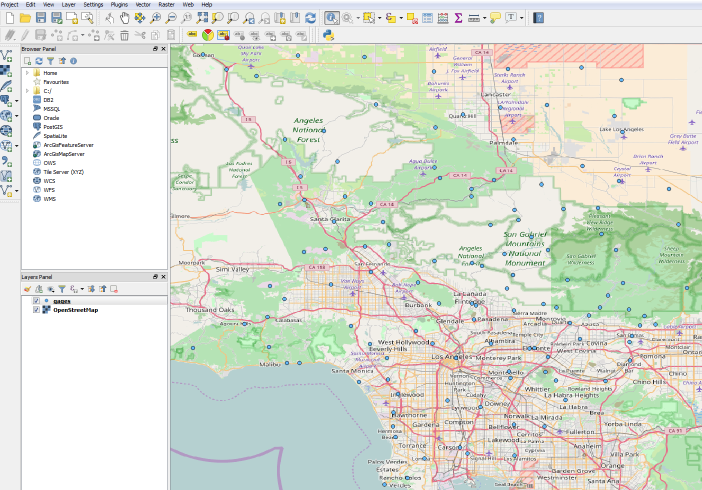Select the Favourites entry in Browser Panel
The height and width of the screenshot is (490, 702).
tap(56, 82)
